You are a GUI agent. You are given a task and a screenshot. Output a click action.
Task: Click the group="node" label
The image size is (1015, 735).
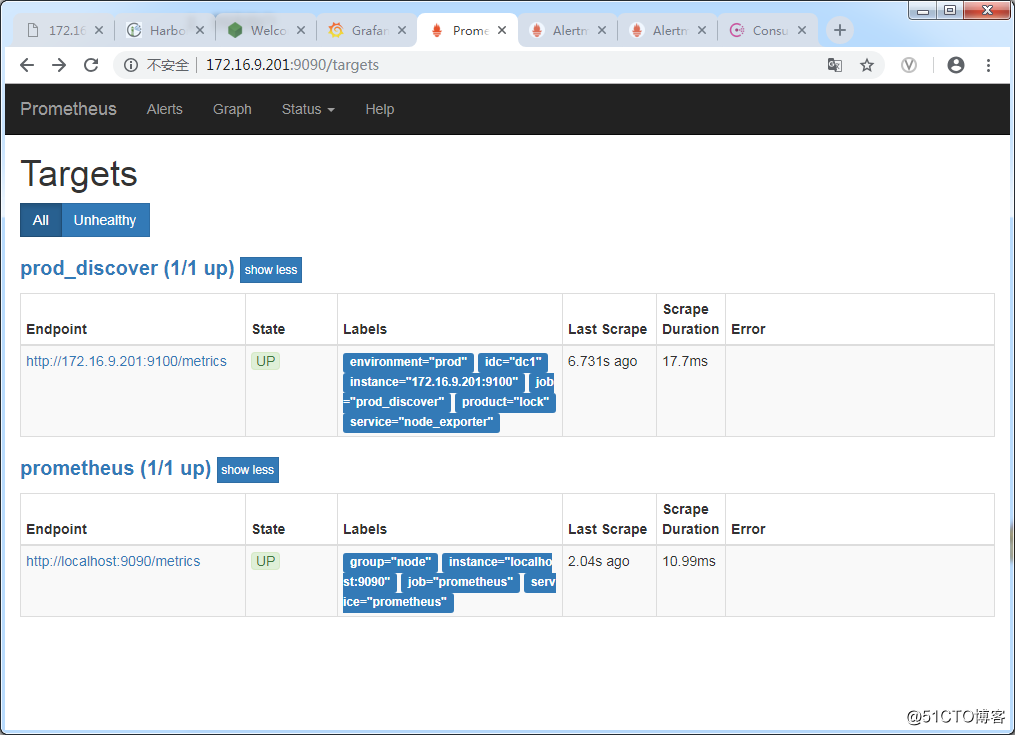[390, 562]
